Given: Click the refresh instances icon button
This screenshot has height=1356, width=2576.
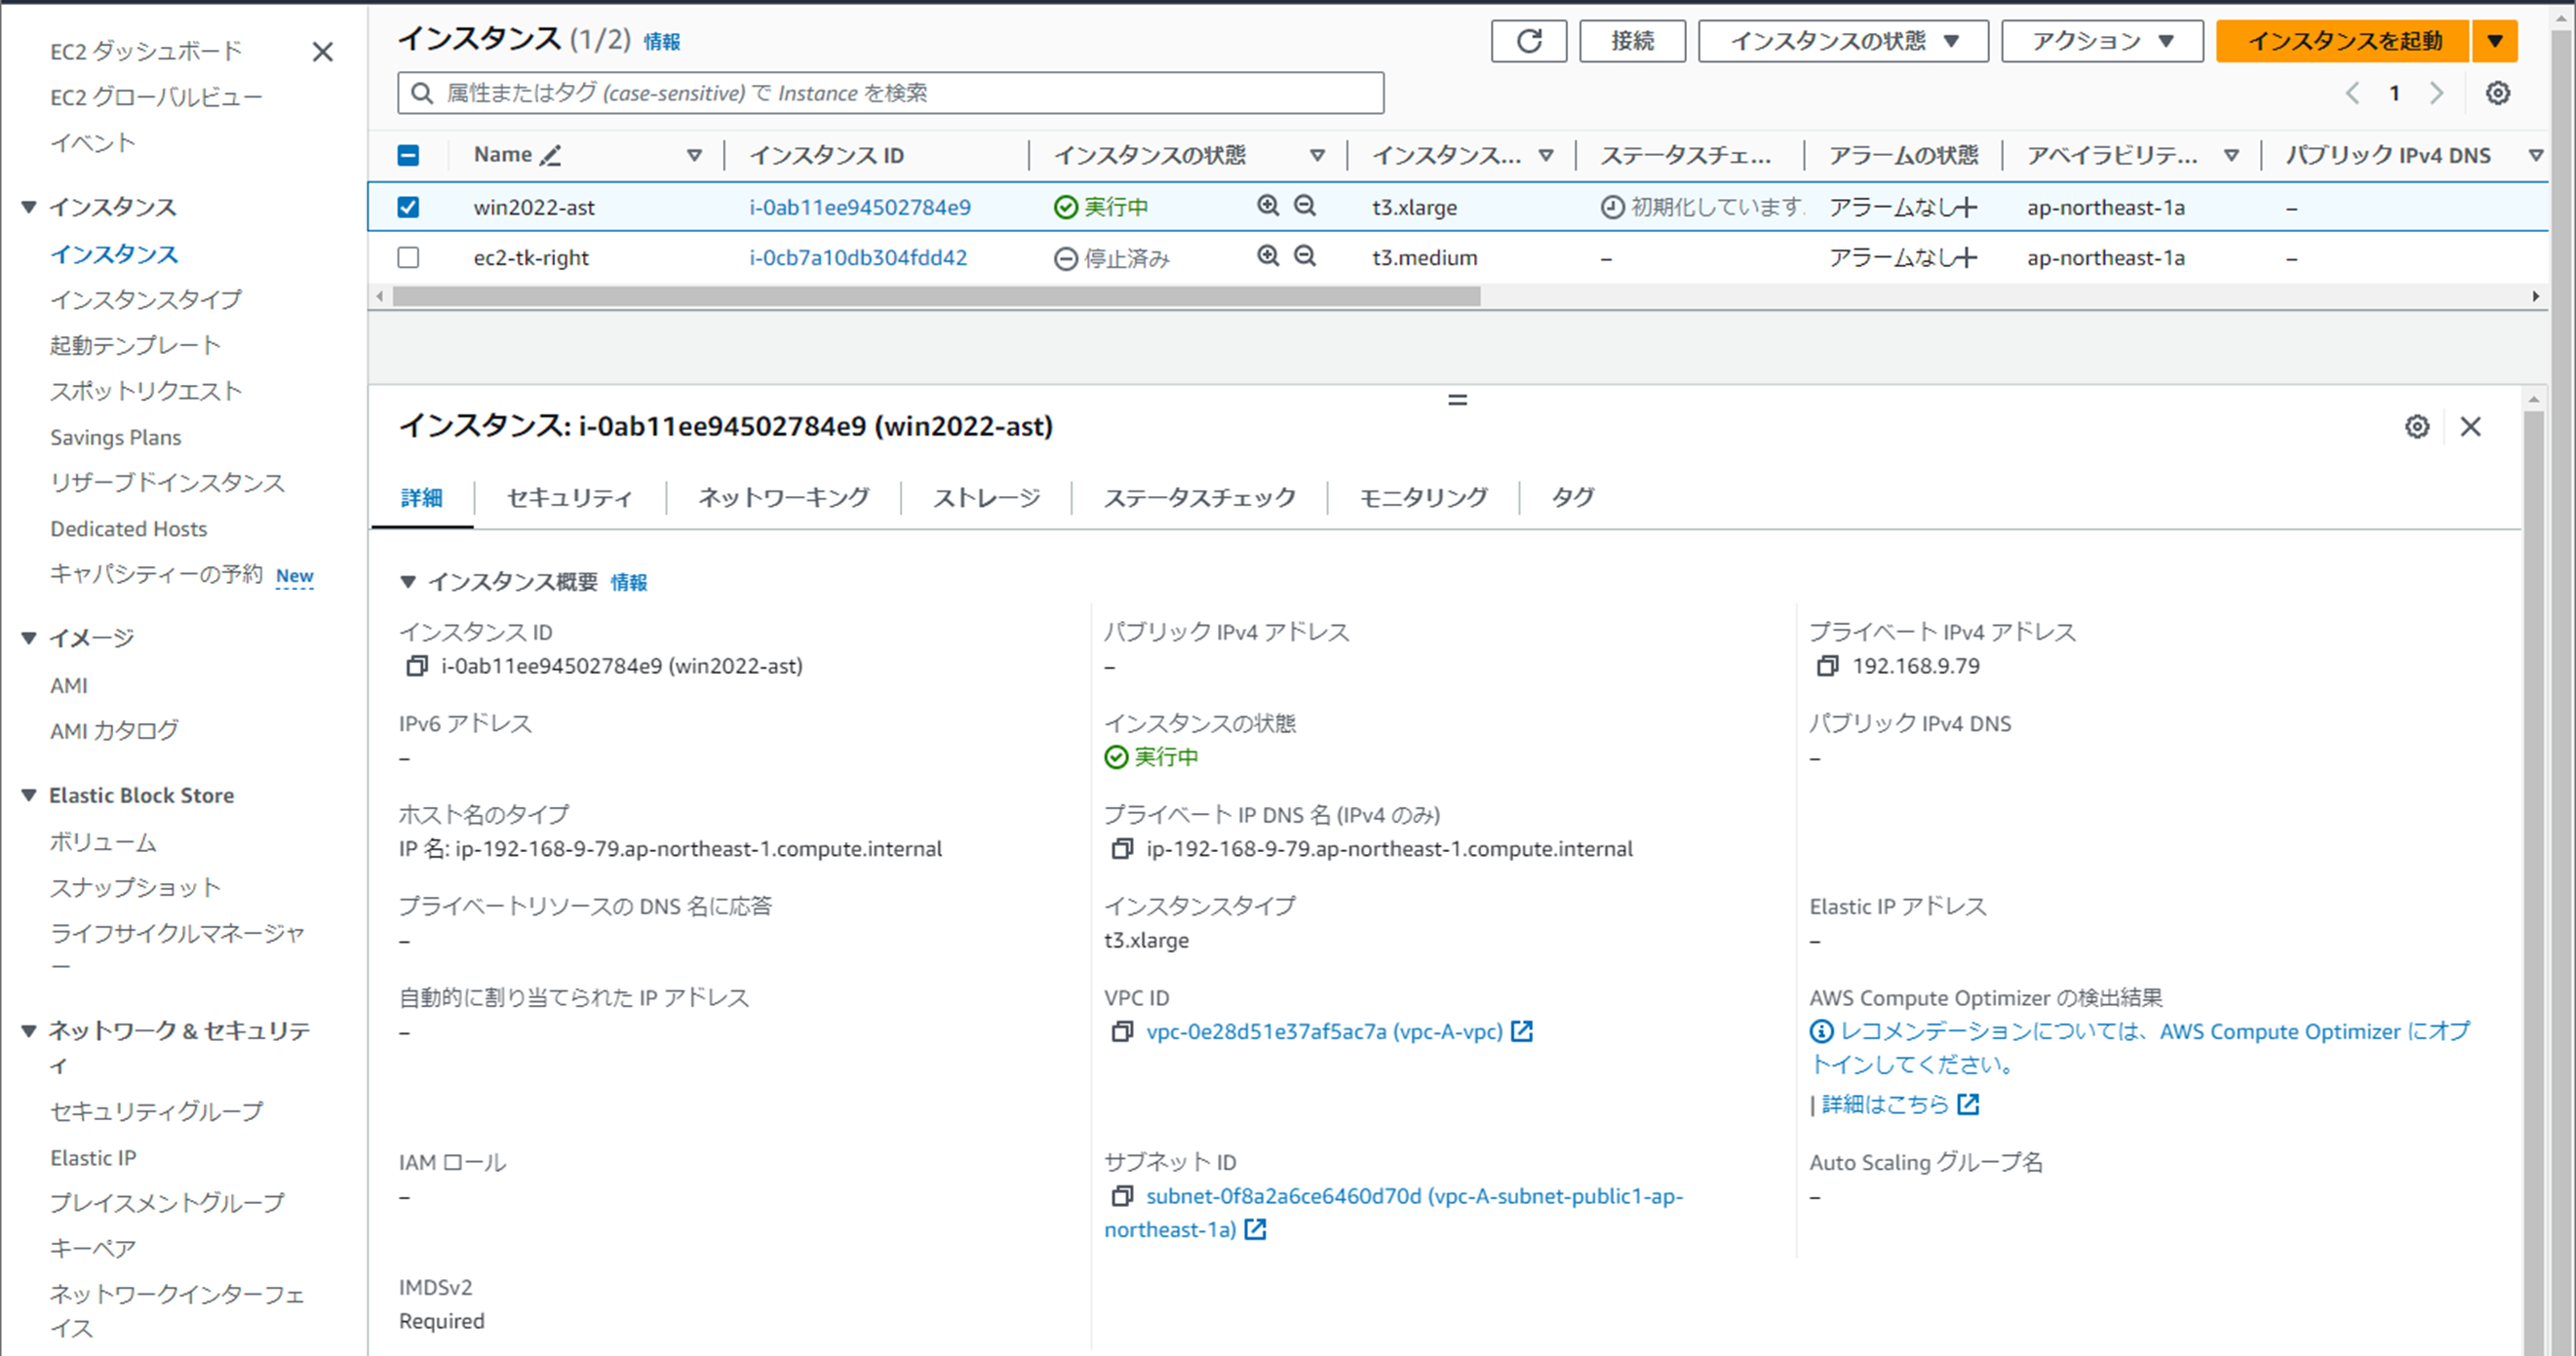Looking at the screenshot, I should pos(1528,41).
